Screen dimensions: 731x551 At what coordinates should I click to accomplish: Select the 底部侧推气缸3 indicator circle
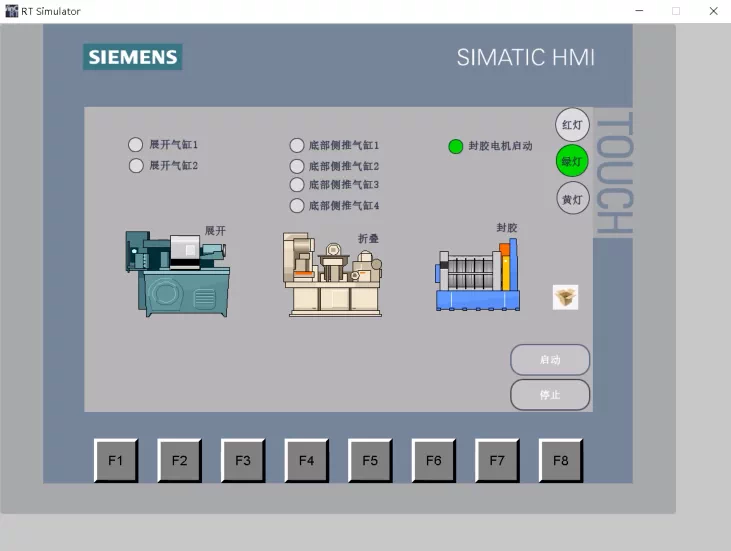click(x=297, y=185)
